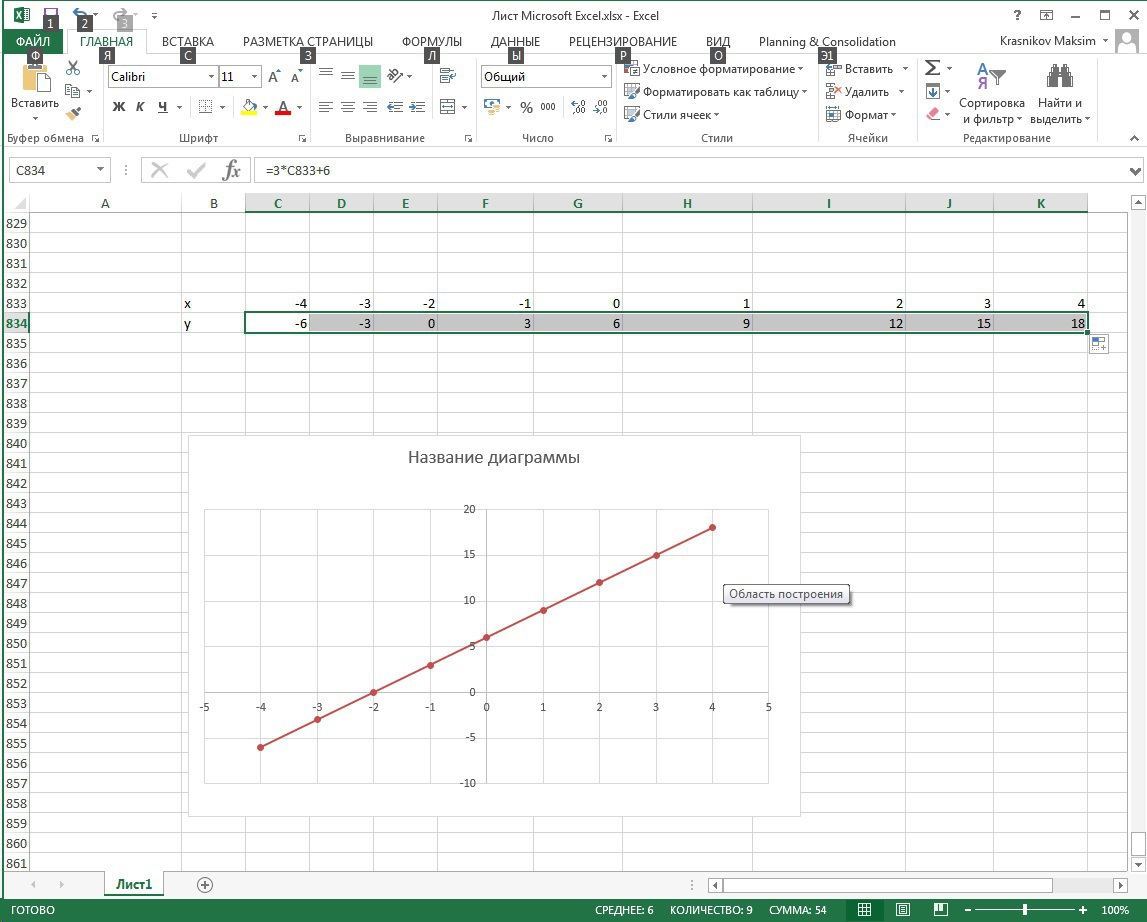Open the ВСТАВКА ribbon tab
Viewport: 1147px width, 922px height.
click(x=188, y=42)
